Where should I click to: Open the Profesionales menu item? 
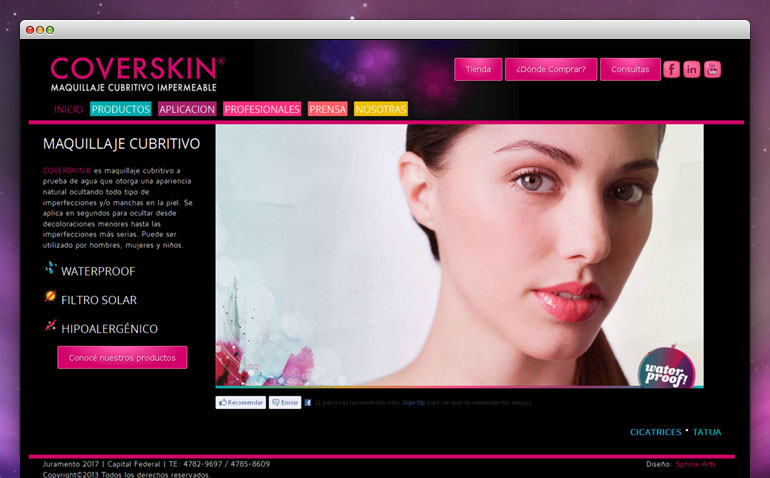(262, 109)
